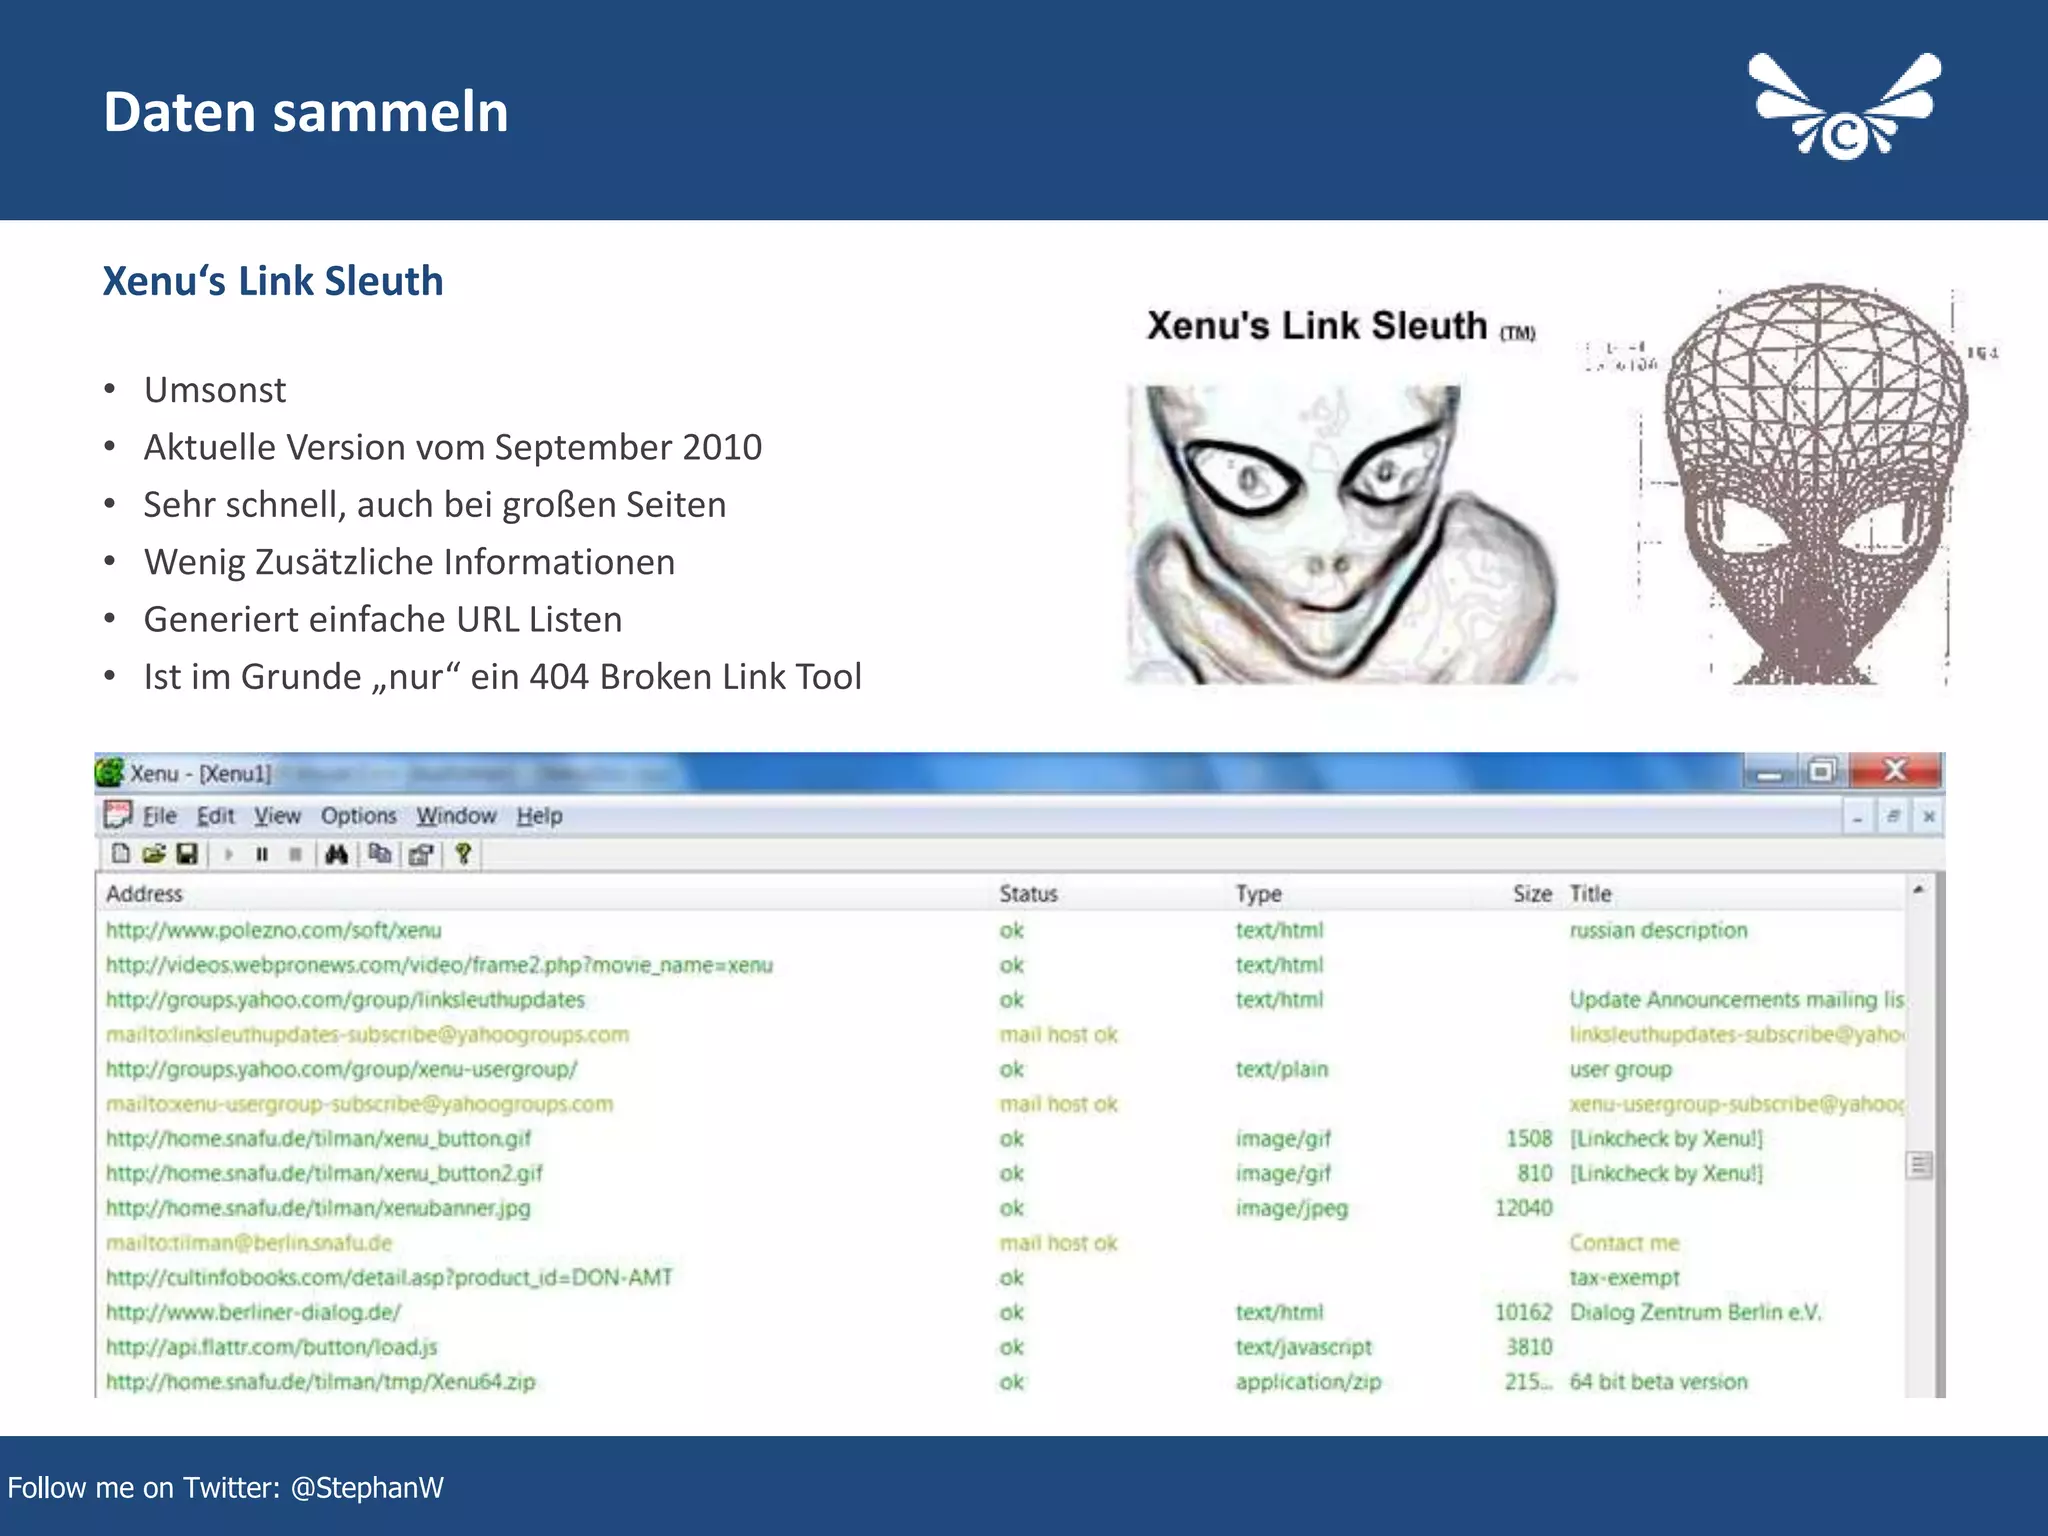Click the scrollbar up arrow in results list

[x=1918, y=889]
